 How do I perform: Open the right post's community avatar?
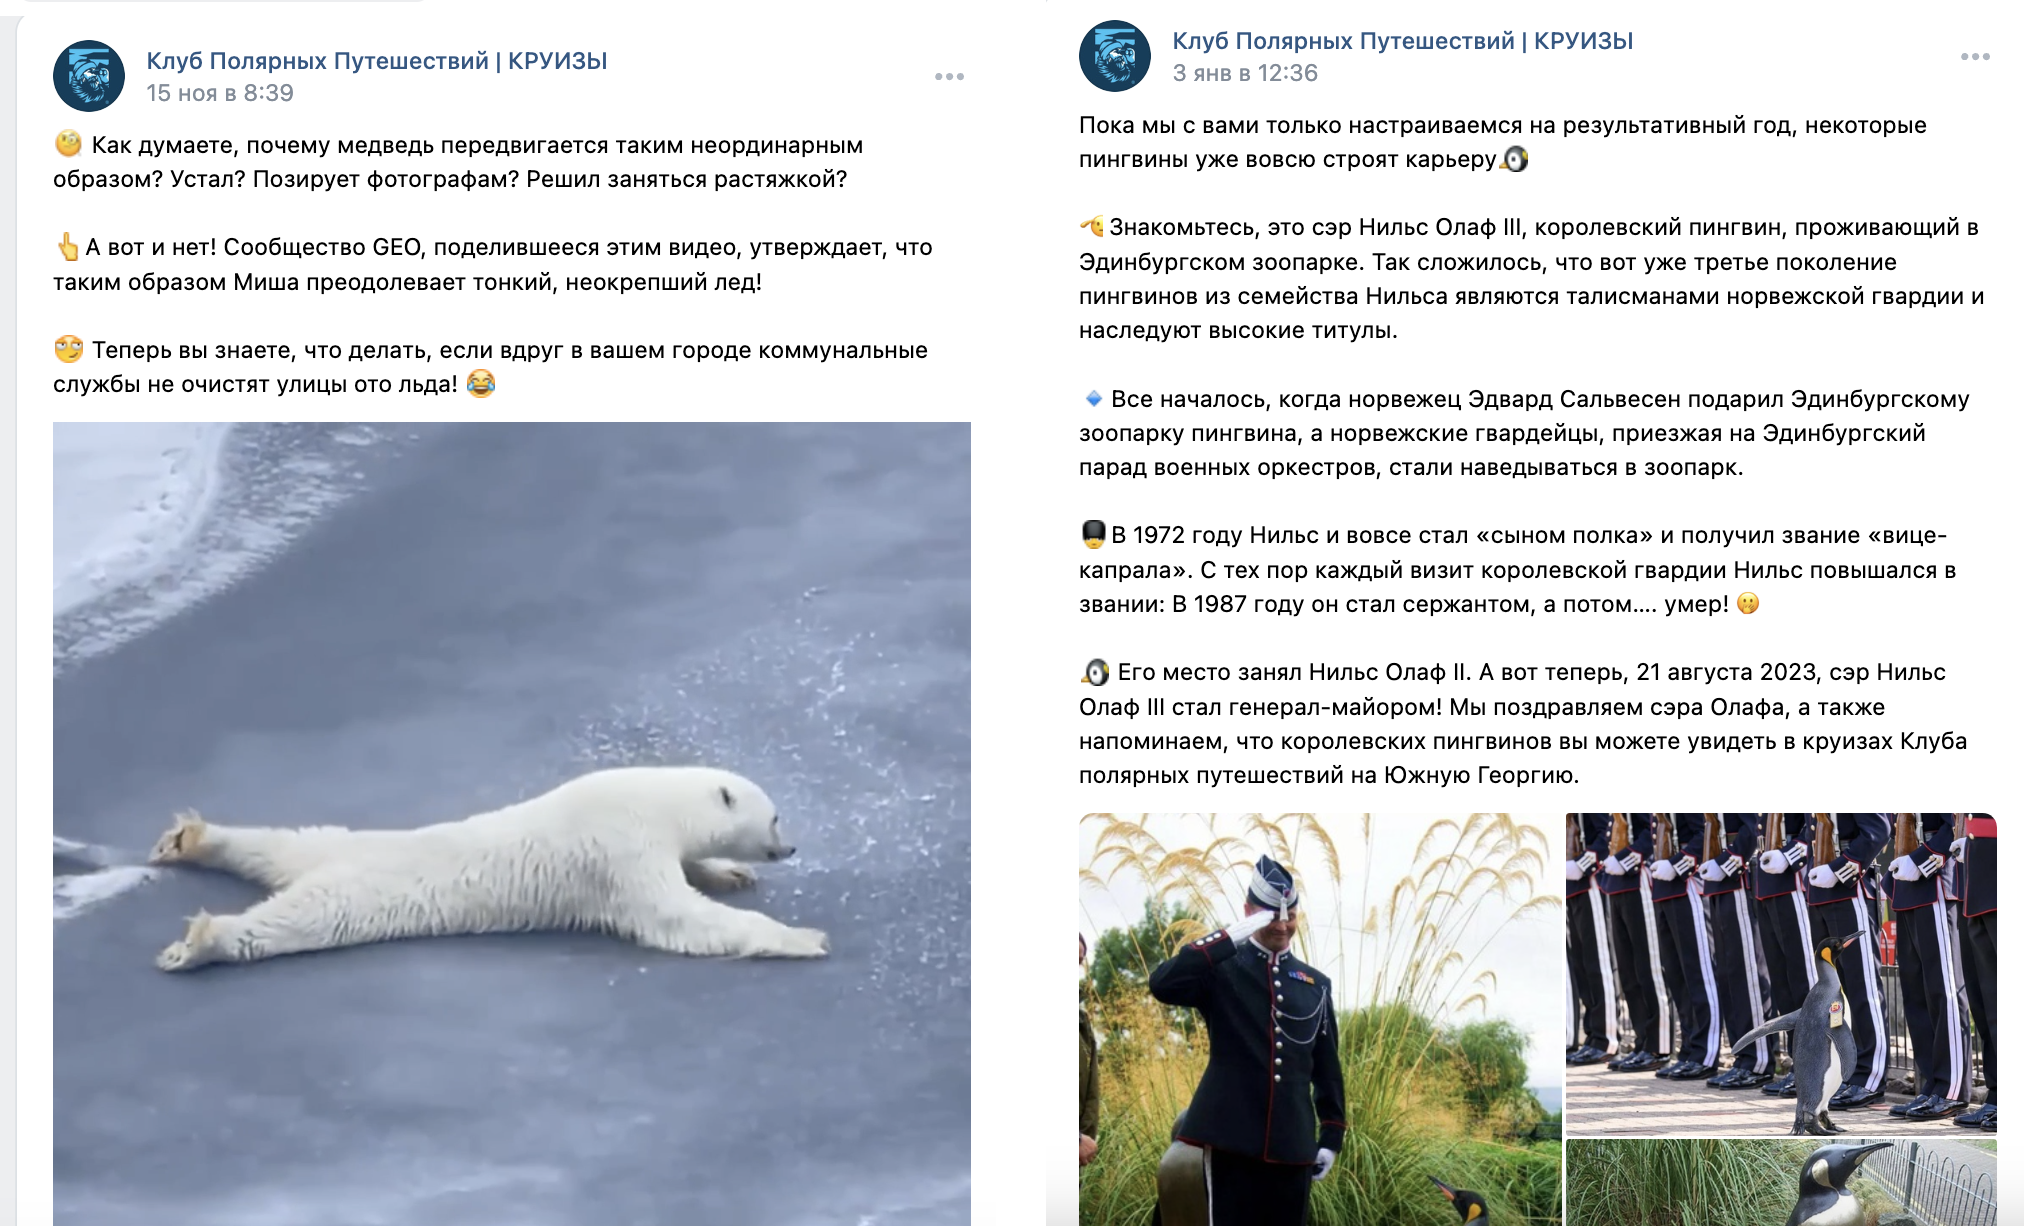tap(1115, 56)
